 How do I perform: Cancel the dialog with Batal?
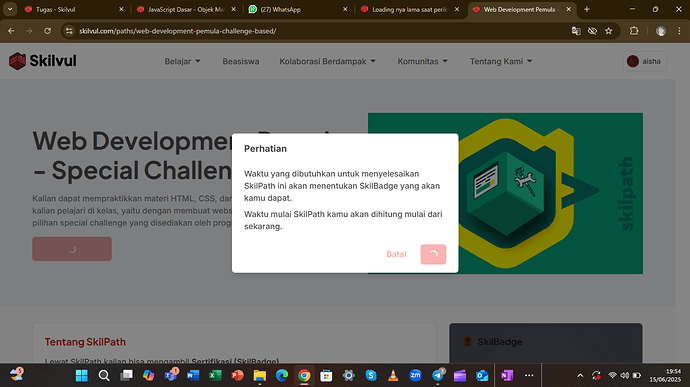(x=396, y=254)
